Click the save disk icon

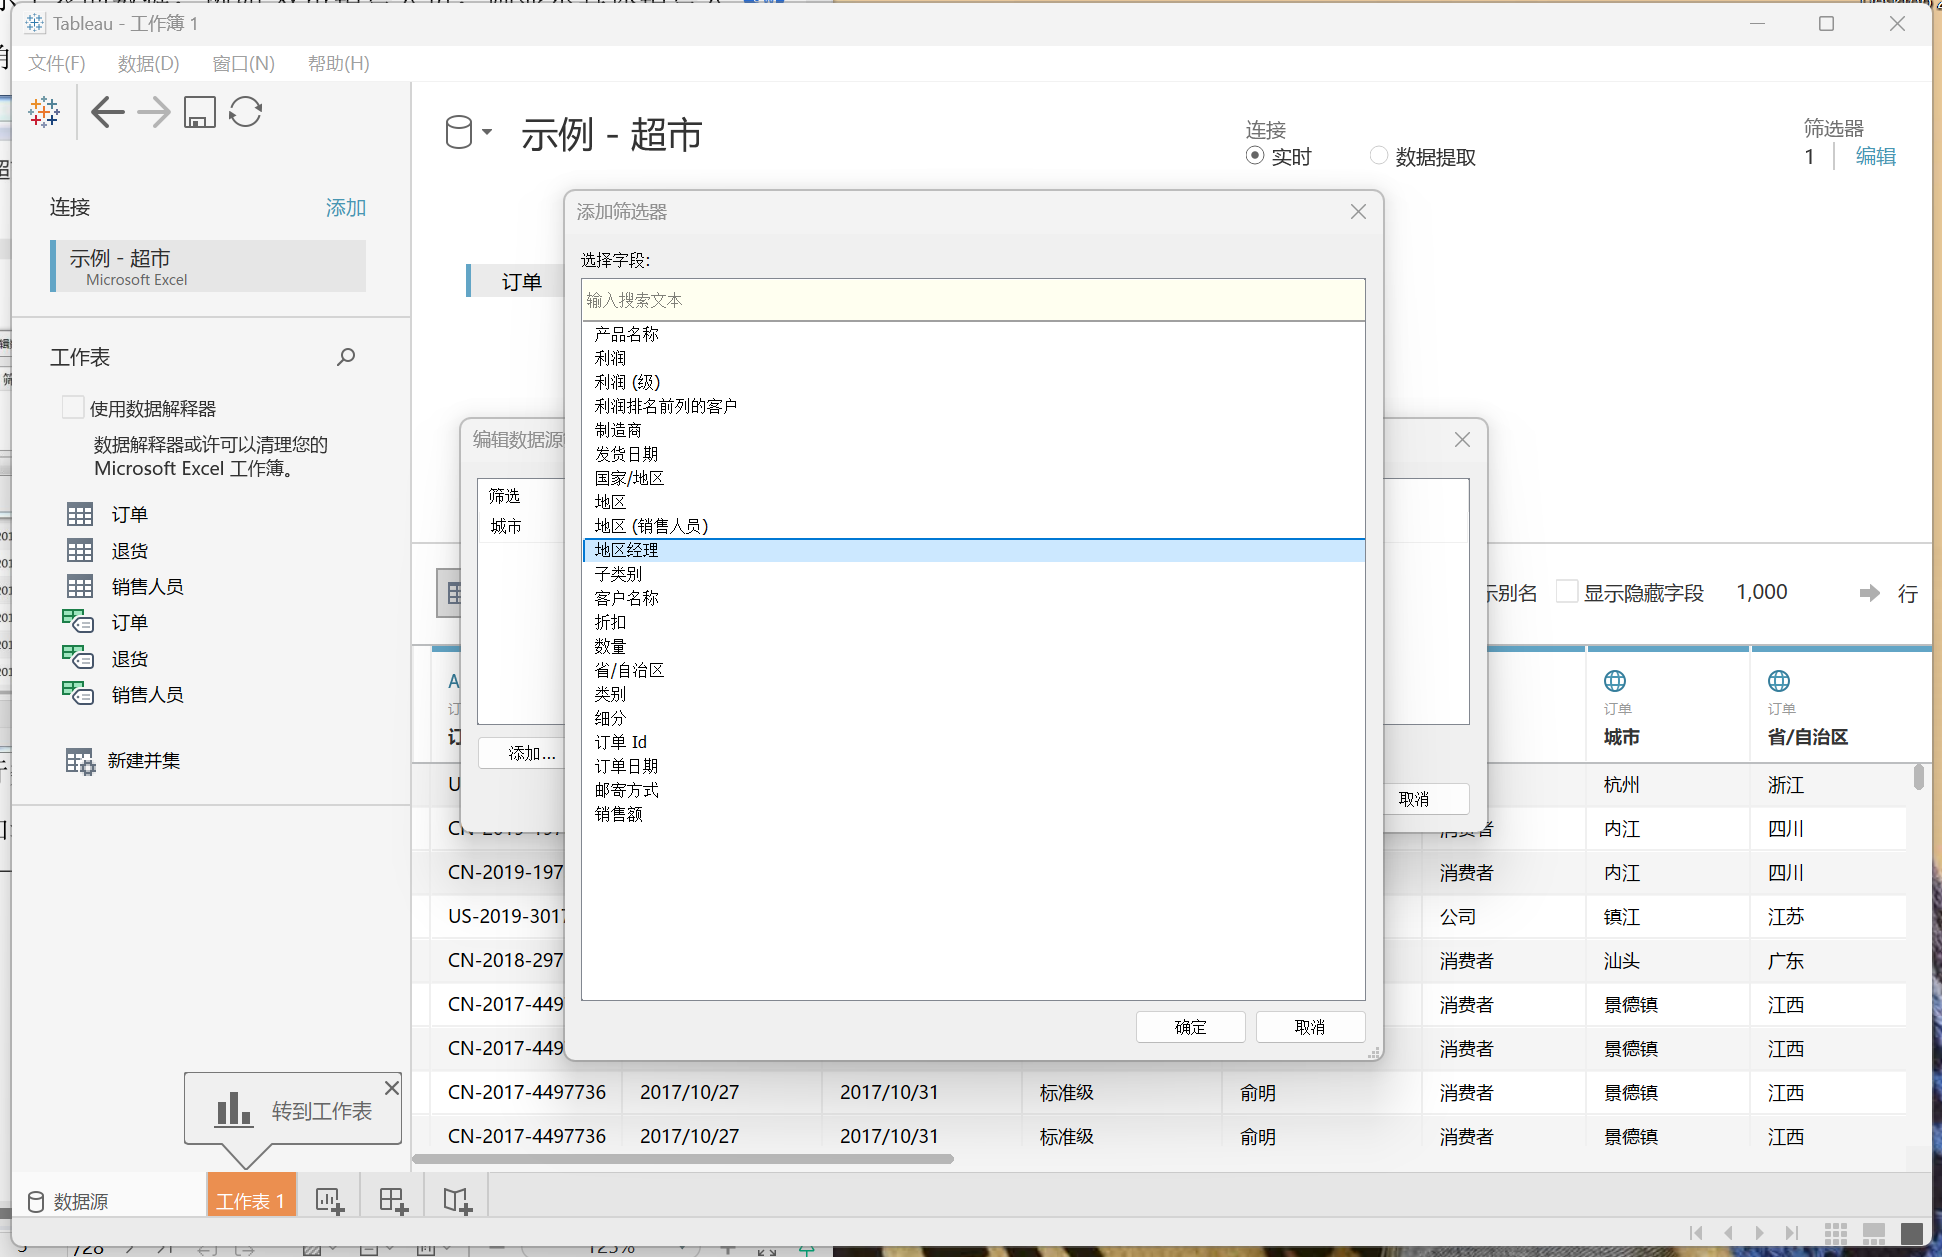tap(200, 112)
